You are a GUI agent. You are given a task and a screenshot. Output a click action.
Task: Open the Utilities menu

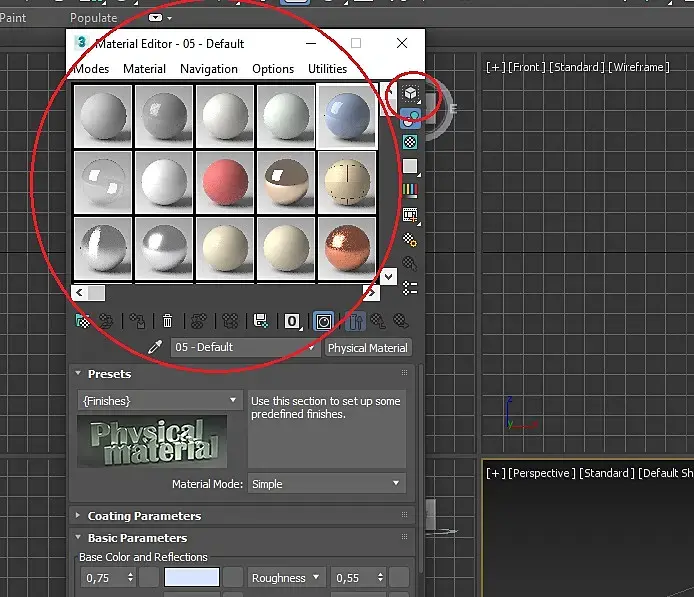[x=328, y=69]
